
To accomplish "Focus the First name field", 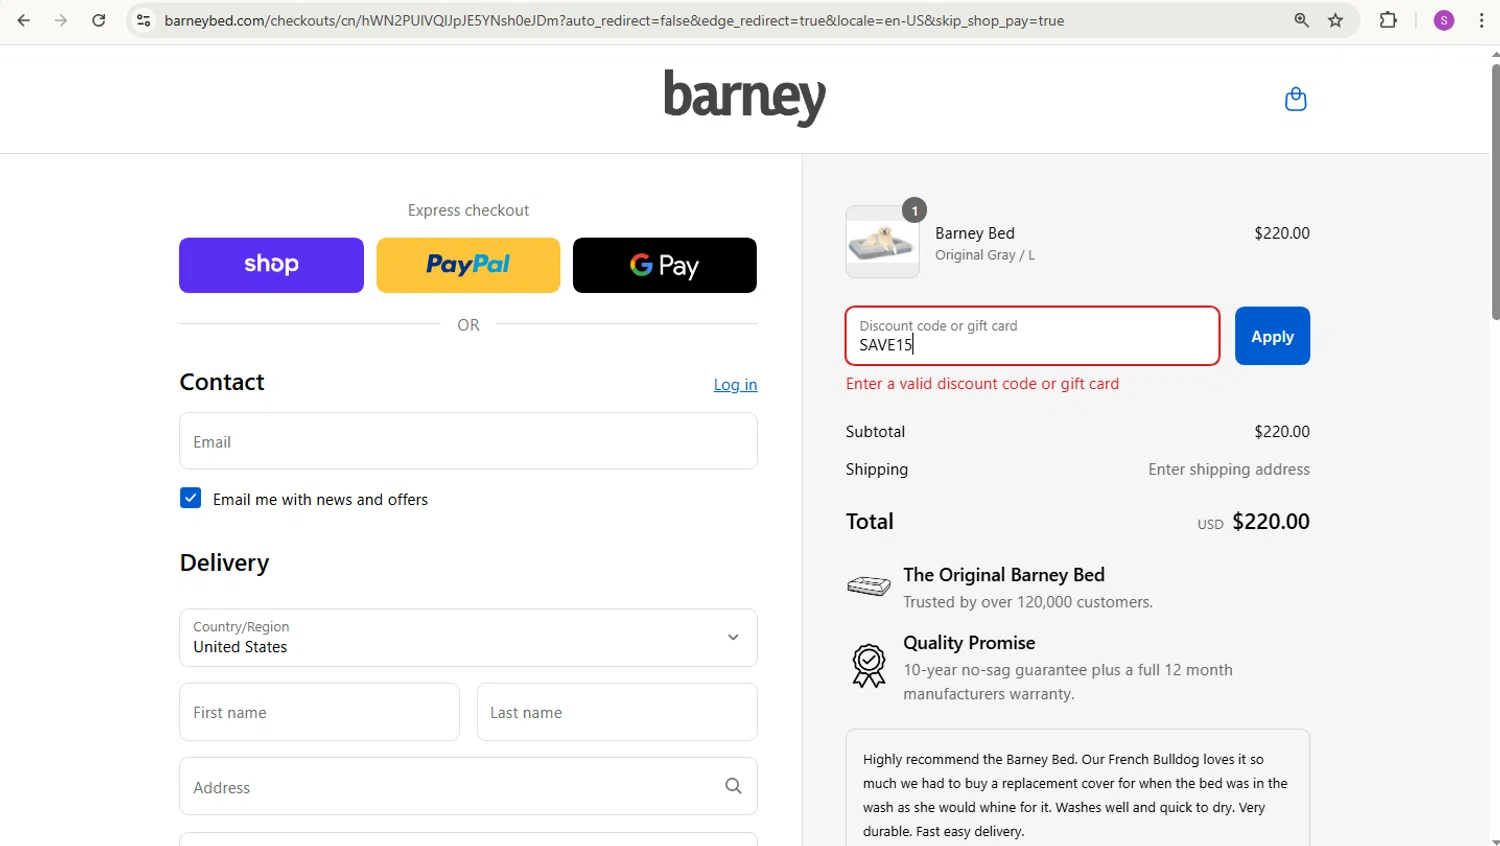I will coord(320,712).
